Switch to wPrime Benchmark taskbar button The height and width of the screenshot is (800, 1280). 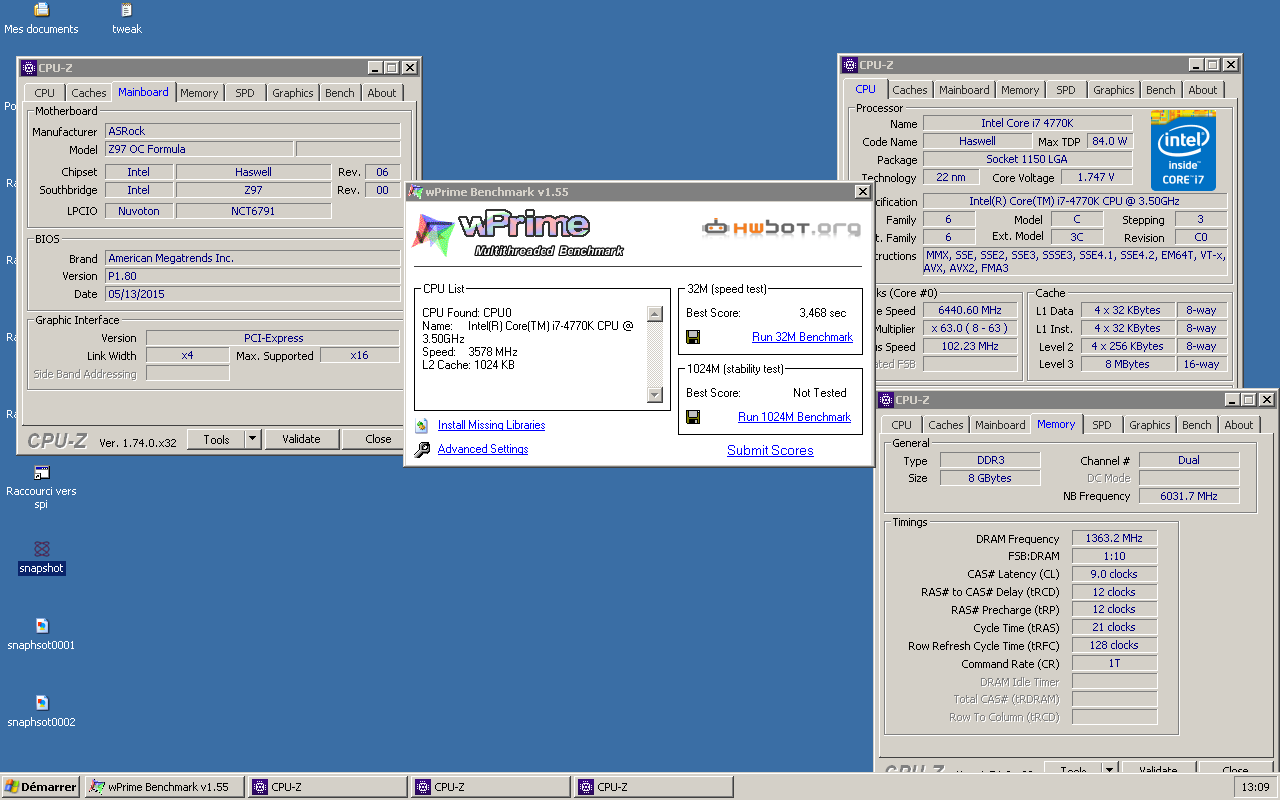165,787
